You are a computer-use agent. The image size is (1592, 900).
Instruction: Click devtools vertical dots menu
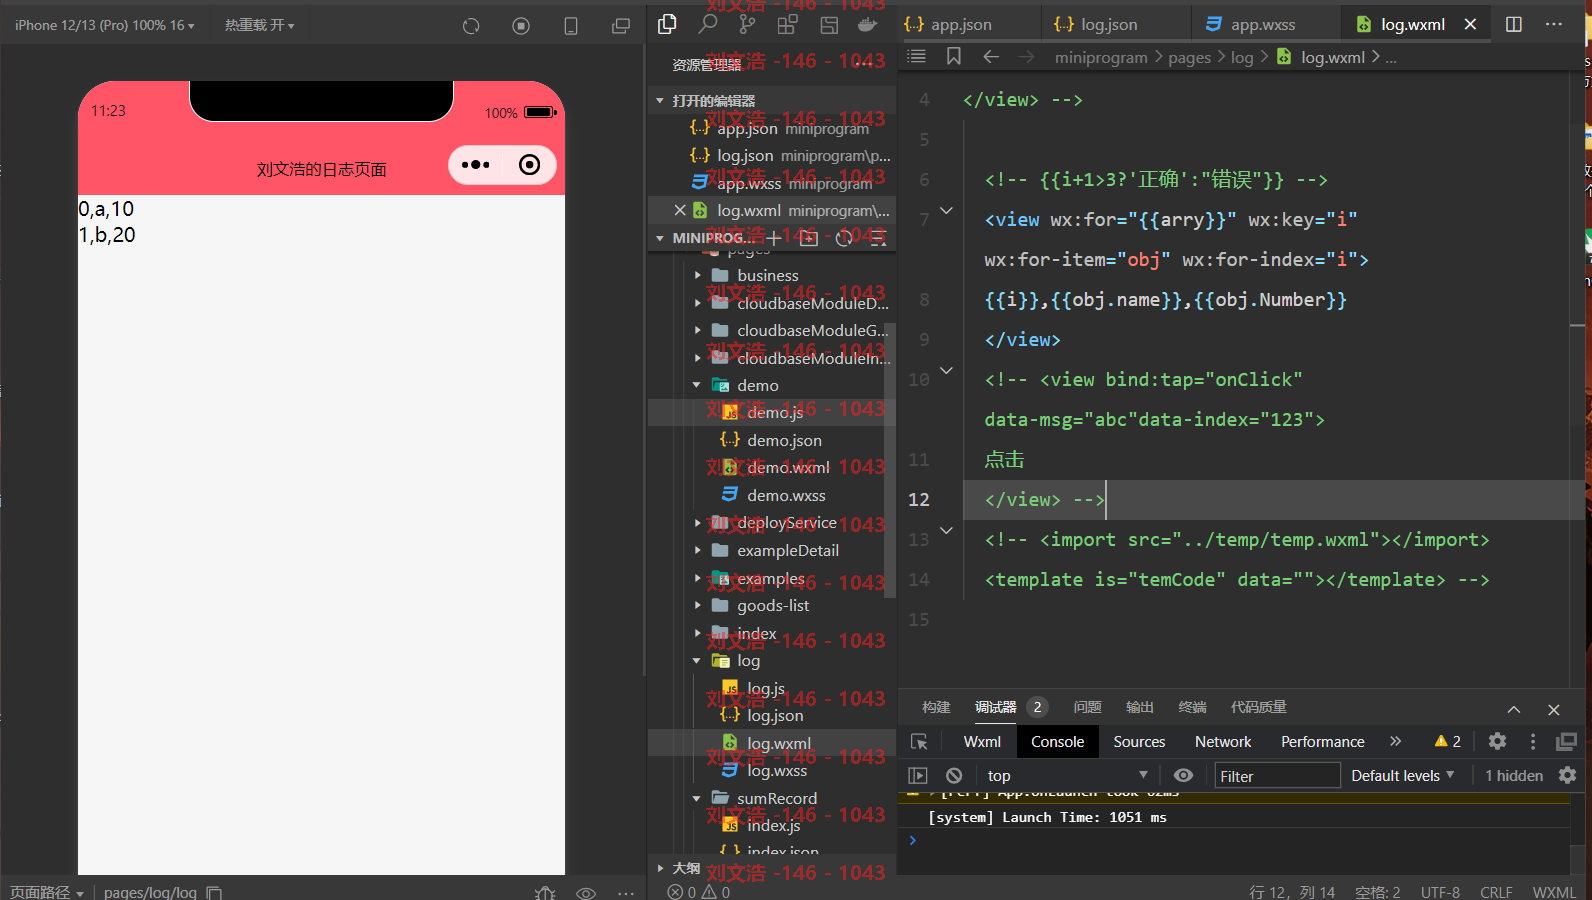click(1533, 741)
